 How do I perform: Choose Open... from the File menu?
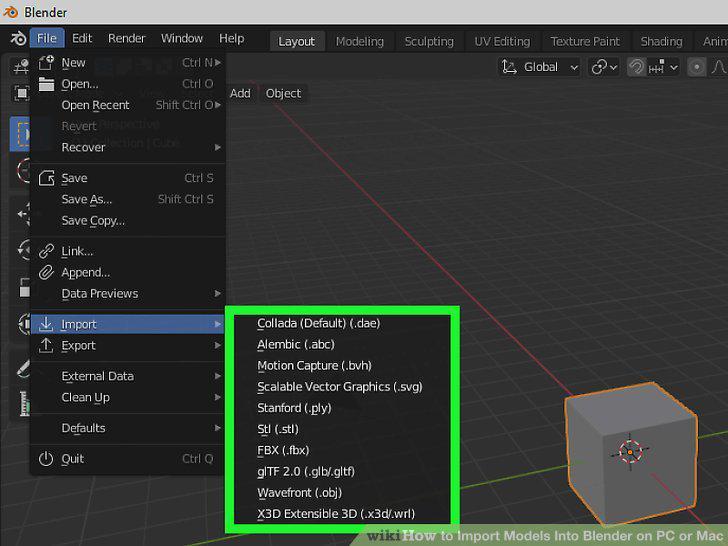pos(128,84)
